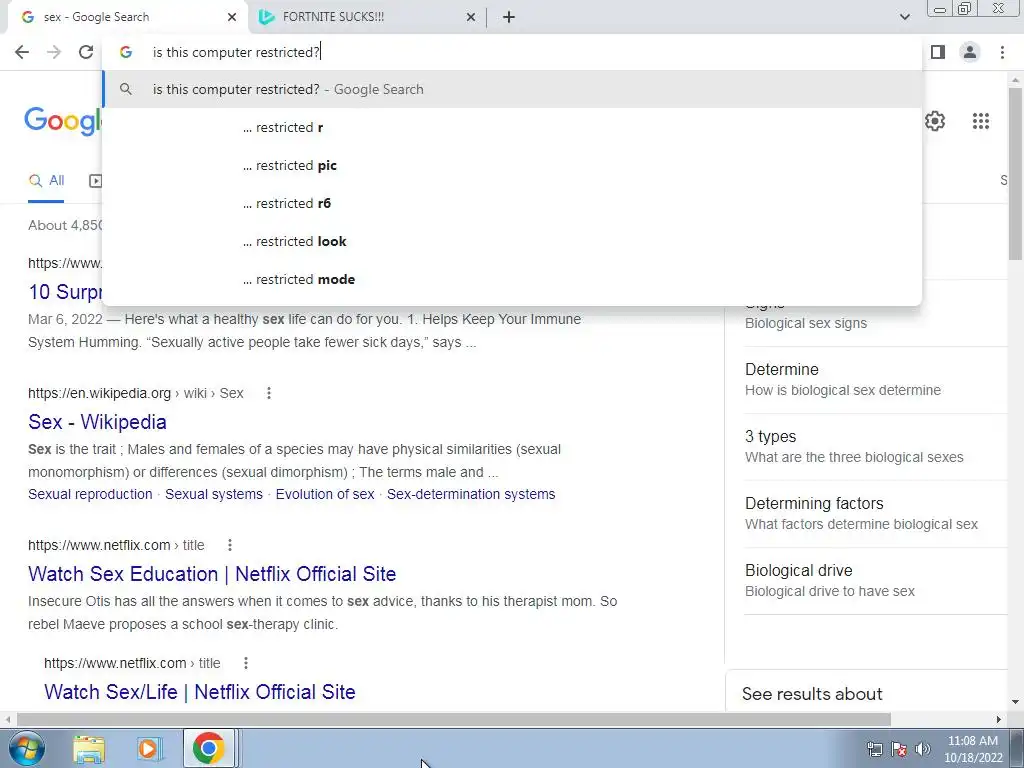Reload the page with the refresh icon
The width and height of the screenshot is (1024, 768).
click(86, 52)
